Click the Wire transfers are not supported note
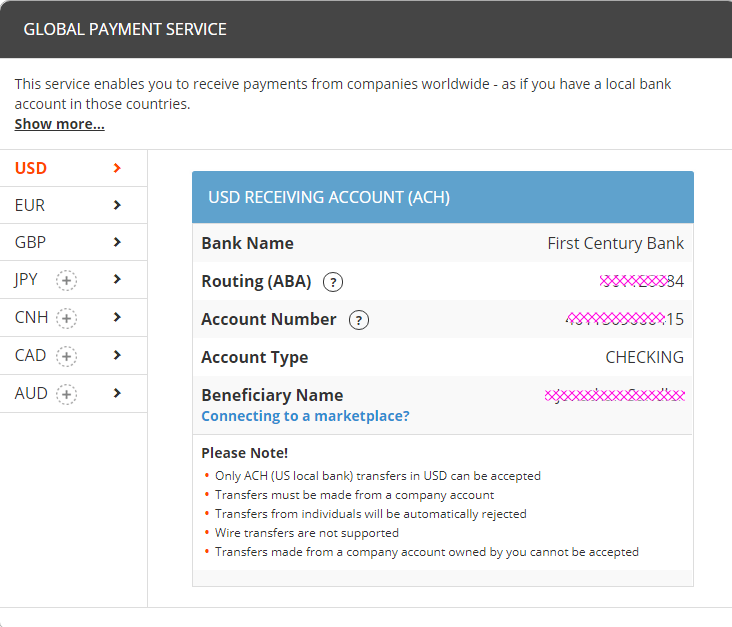Screen dimensions: 732x627 coord(307,533)
